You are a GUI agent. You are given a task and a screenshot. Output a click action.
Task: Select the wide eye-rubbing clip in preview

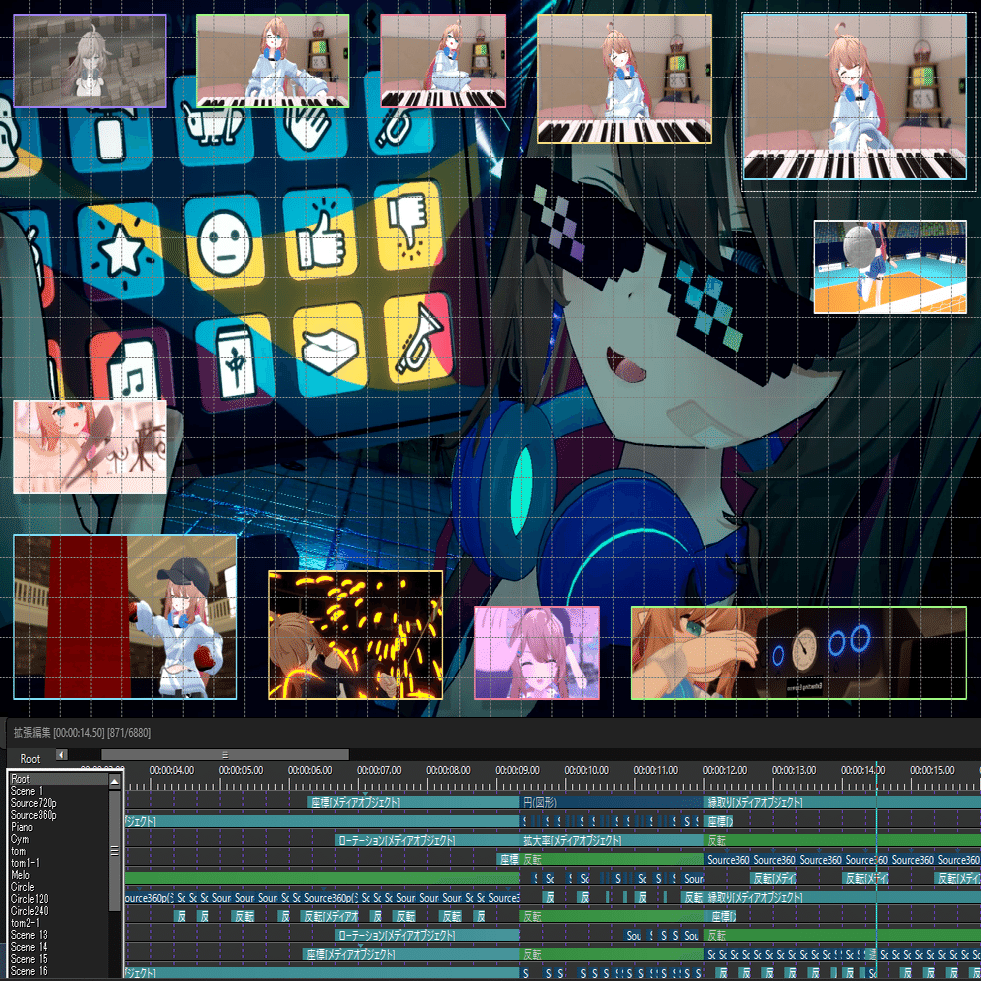(x=799, y=653)
